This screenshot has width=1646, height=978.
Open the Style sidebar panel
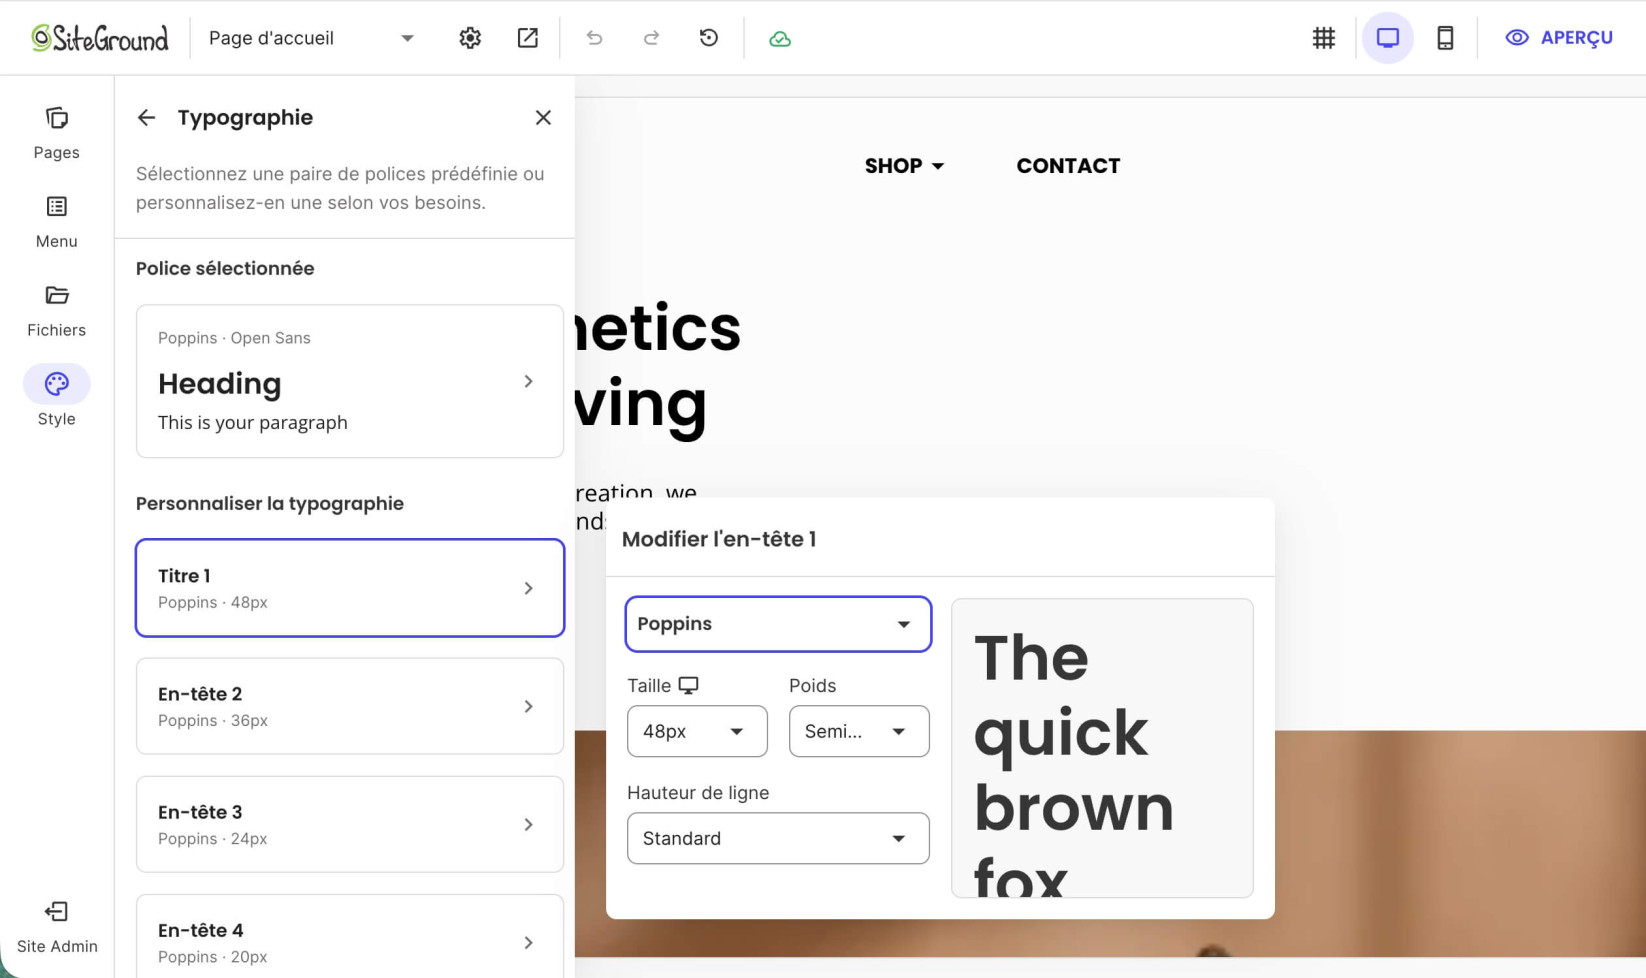[56, 398]
